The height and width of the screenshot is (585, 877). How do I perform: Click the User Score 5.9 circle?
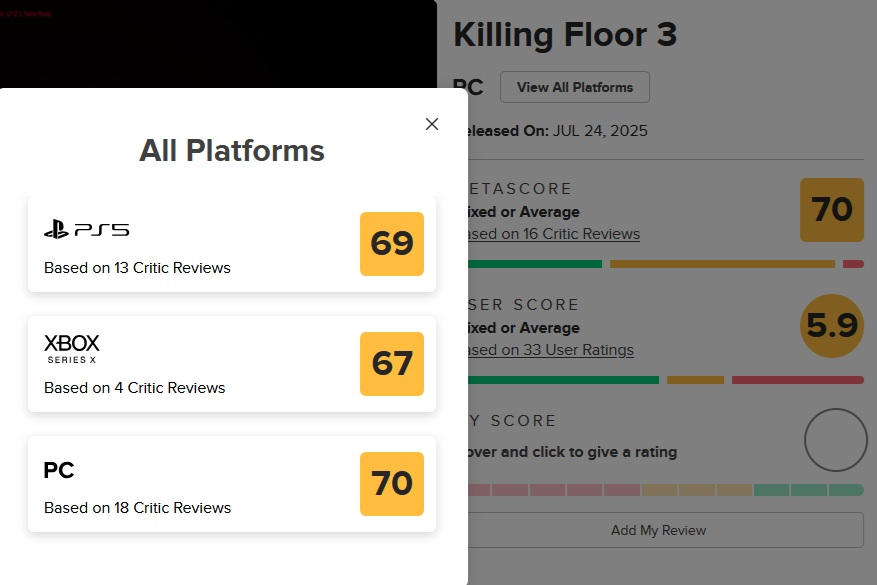coord(832,325)
